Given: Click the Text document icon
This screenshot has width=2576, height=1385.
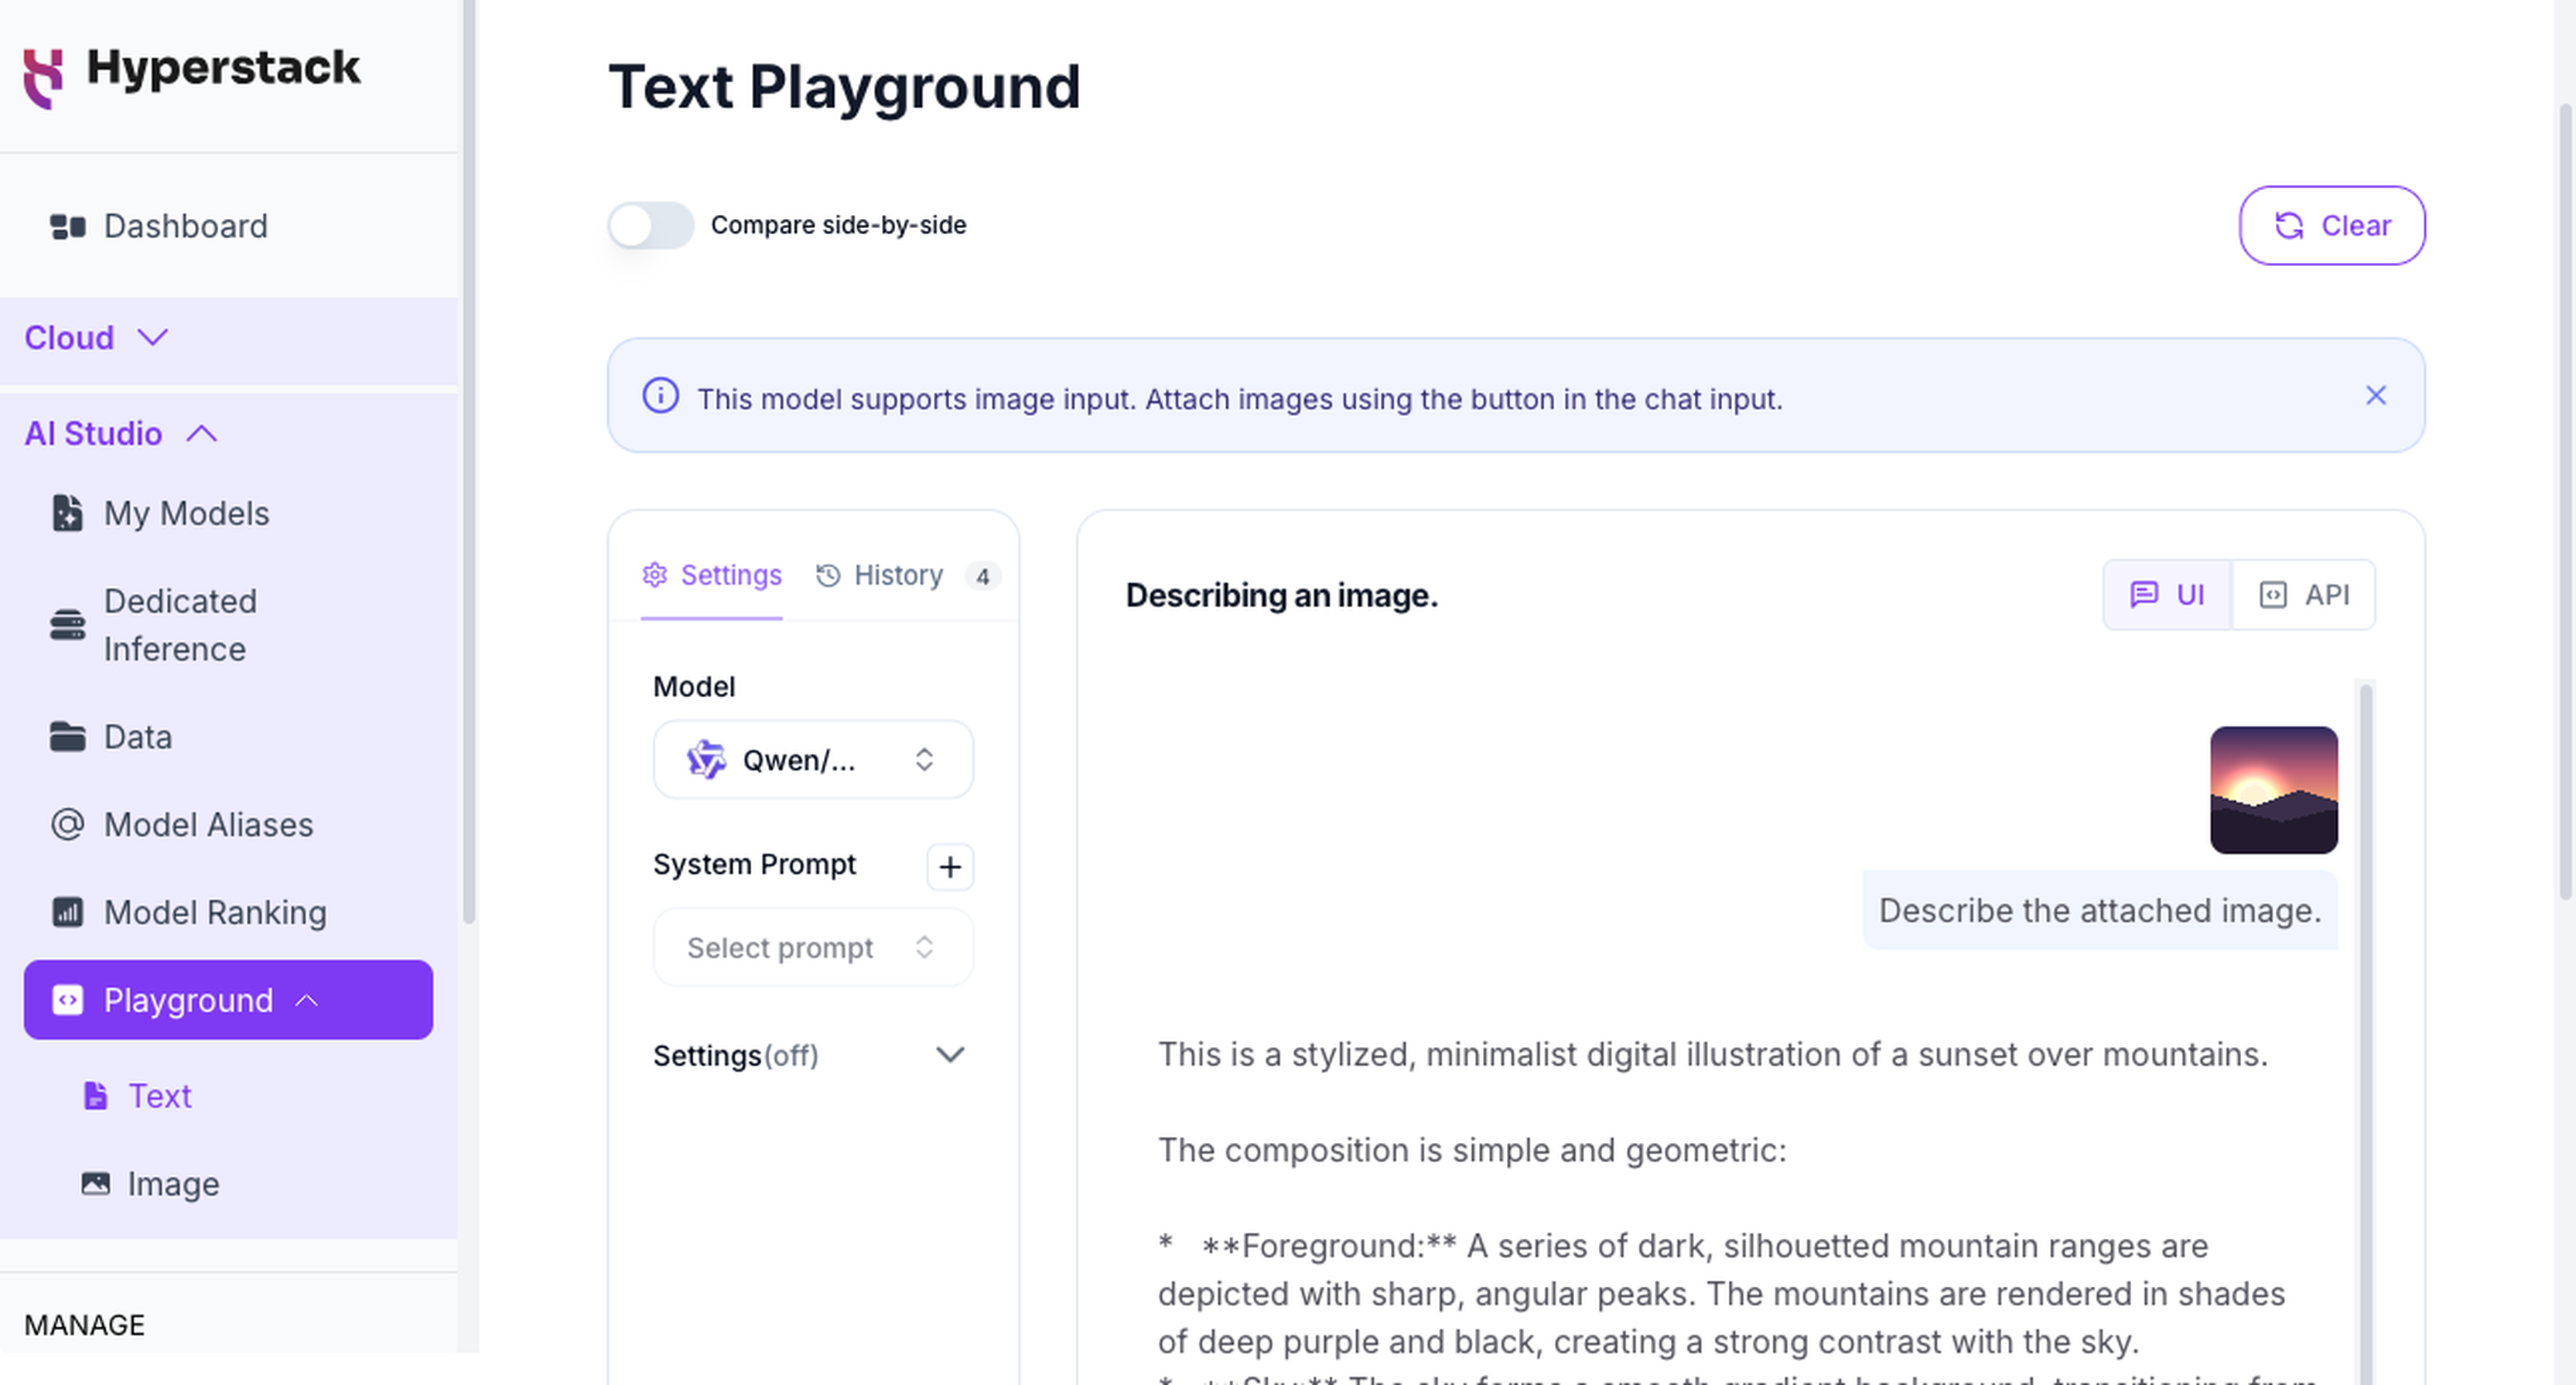Looking at the screenshot, I should coord(95,1096).
